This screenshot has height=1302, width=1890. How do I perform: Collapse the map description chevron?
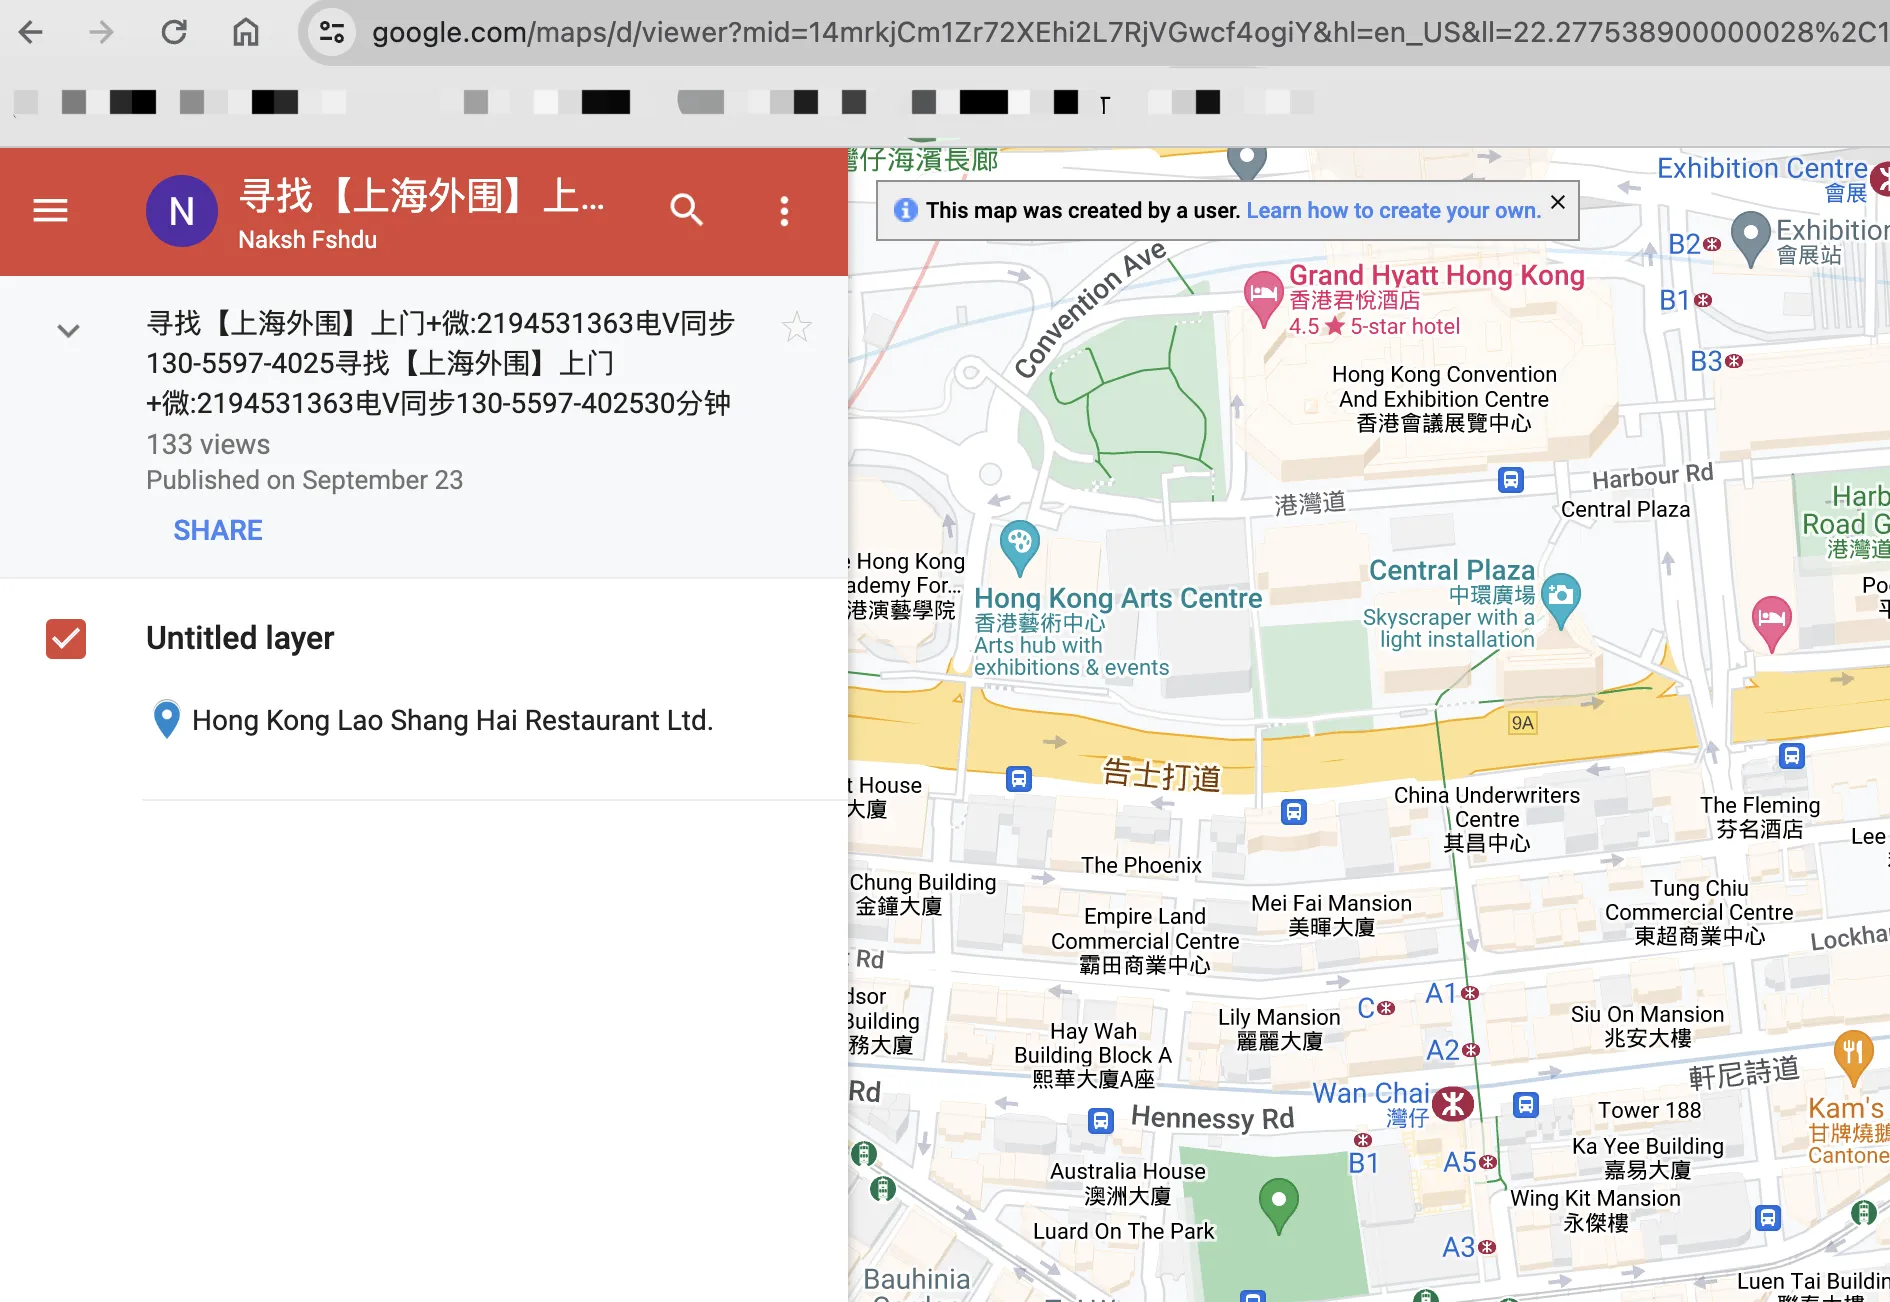(x=68, y=331)
